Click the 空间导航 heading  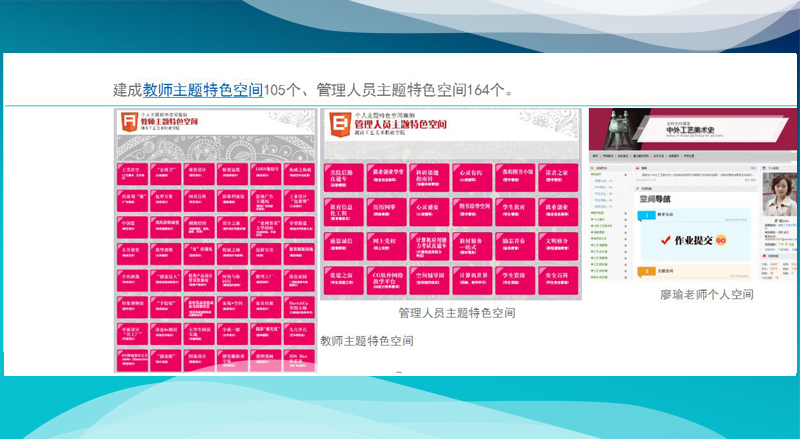pyautogui.click(x=654, y=198)
